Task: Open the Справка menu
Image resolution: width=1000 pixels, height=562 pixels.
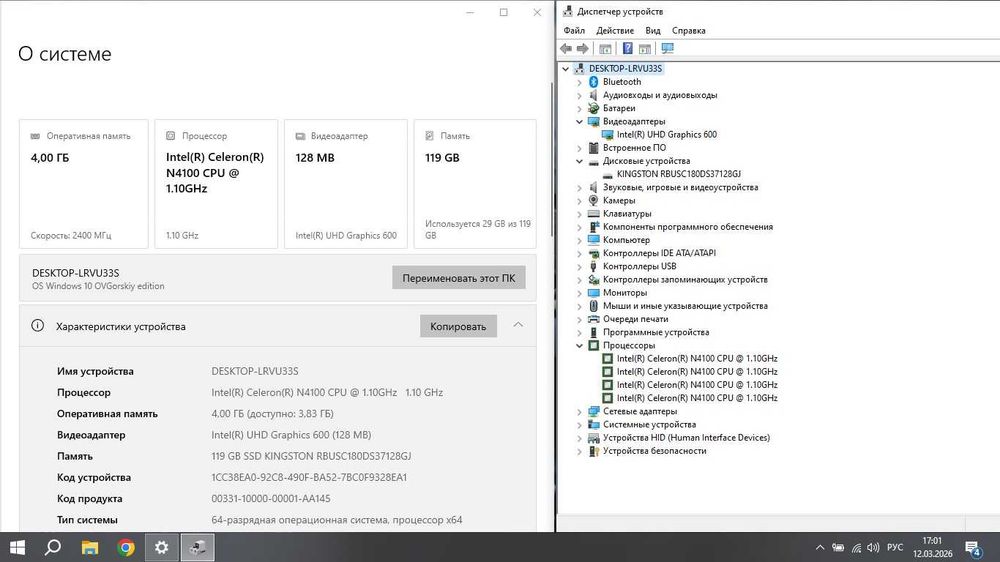Action: pos(688,30)
